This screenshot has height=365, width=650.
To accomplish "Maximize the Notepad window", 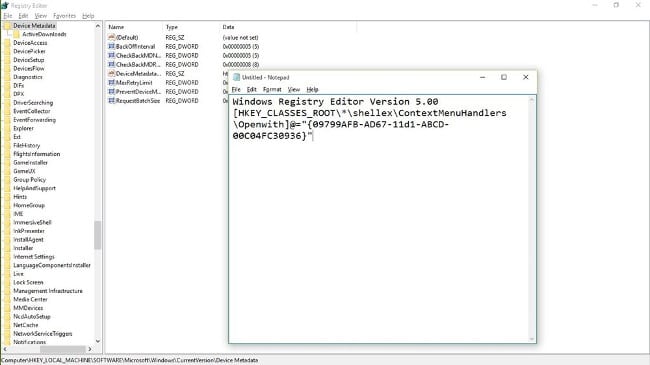I will click(x=504, y=77).
